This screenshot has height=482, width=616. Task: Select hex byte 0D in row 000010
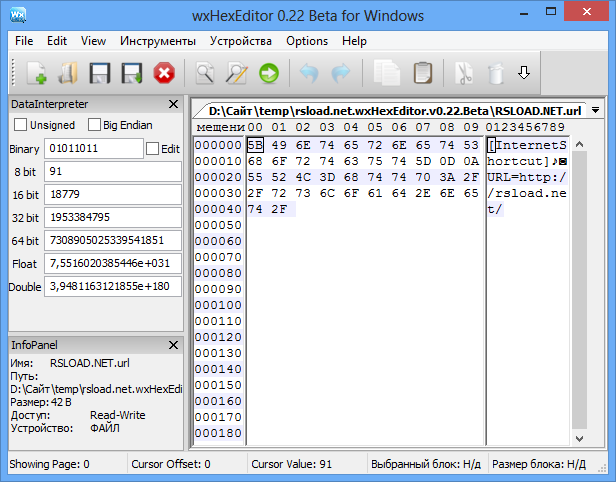tap(447, 161)
